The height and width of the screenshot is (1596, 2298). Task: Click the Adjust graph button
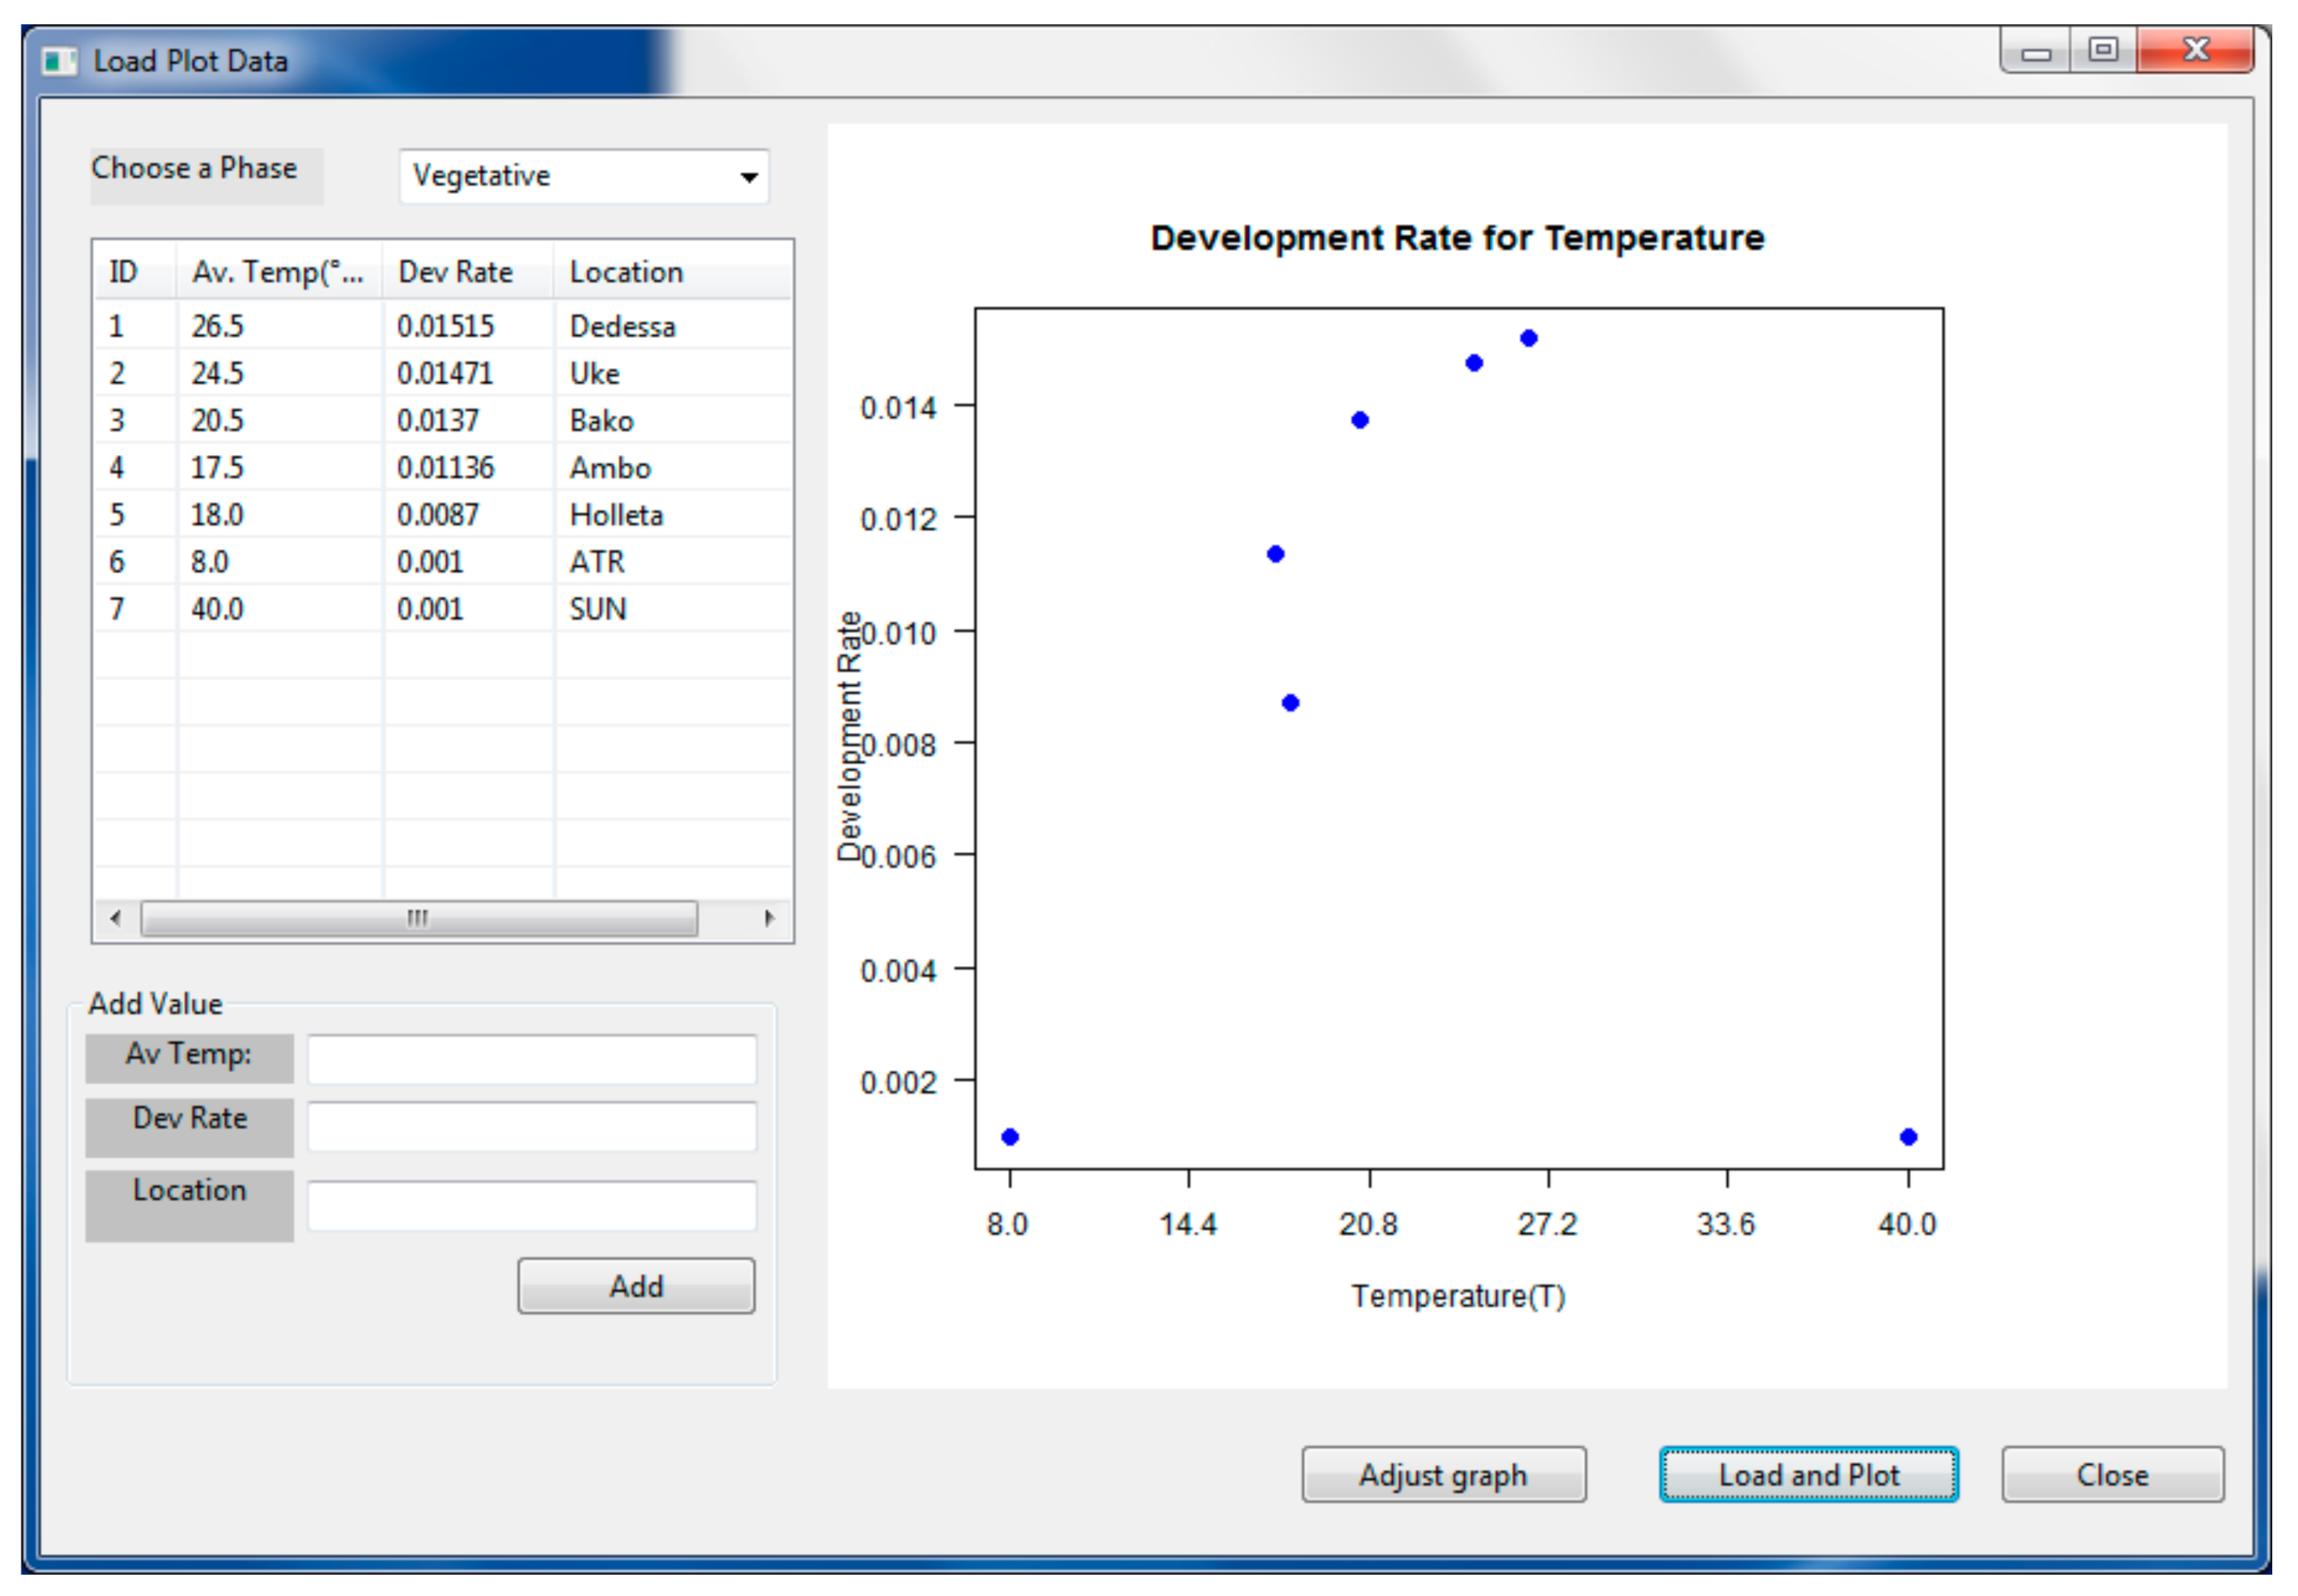tap(1442, 1474)
